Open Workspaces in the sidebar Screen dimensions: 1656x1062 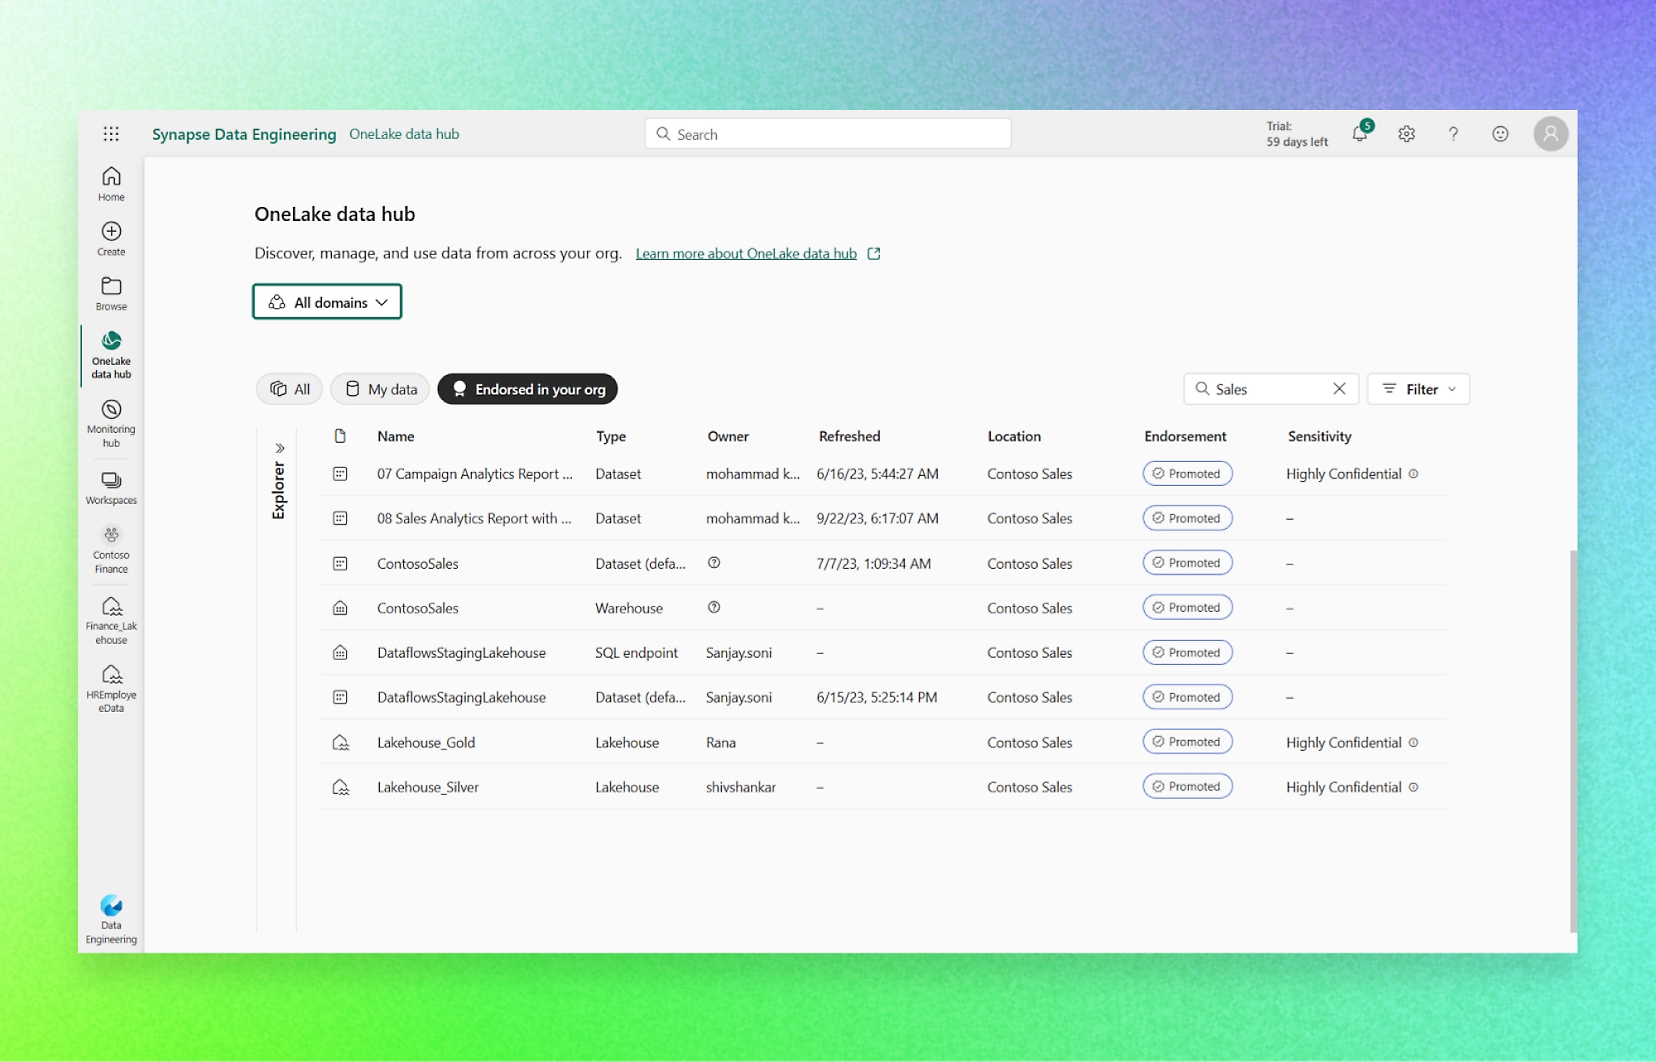coord(111,488)
